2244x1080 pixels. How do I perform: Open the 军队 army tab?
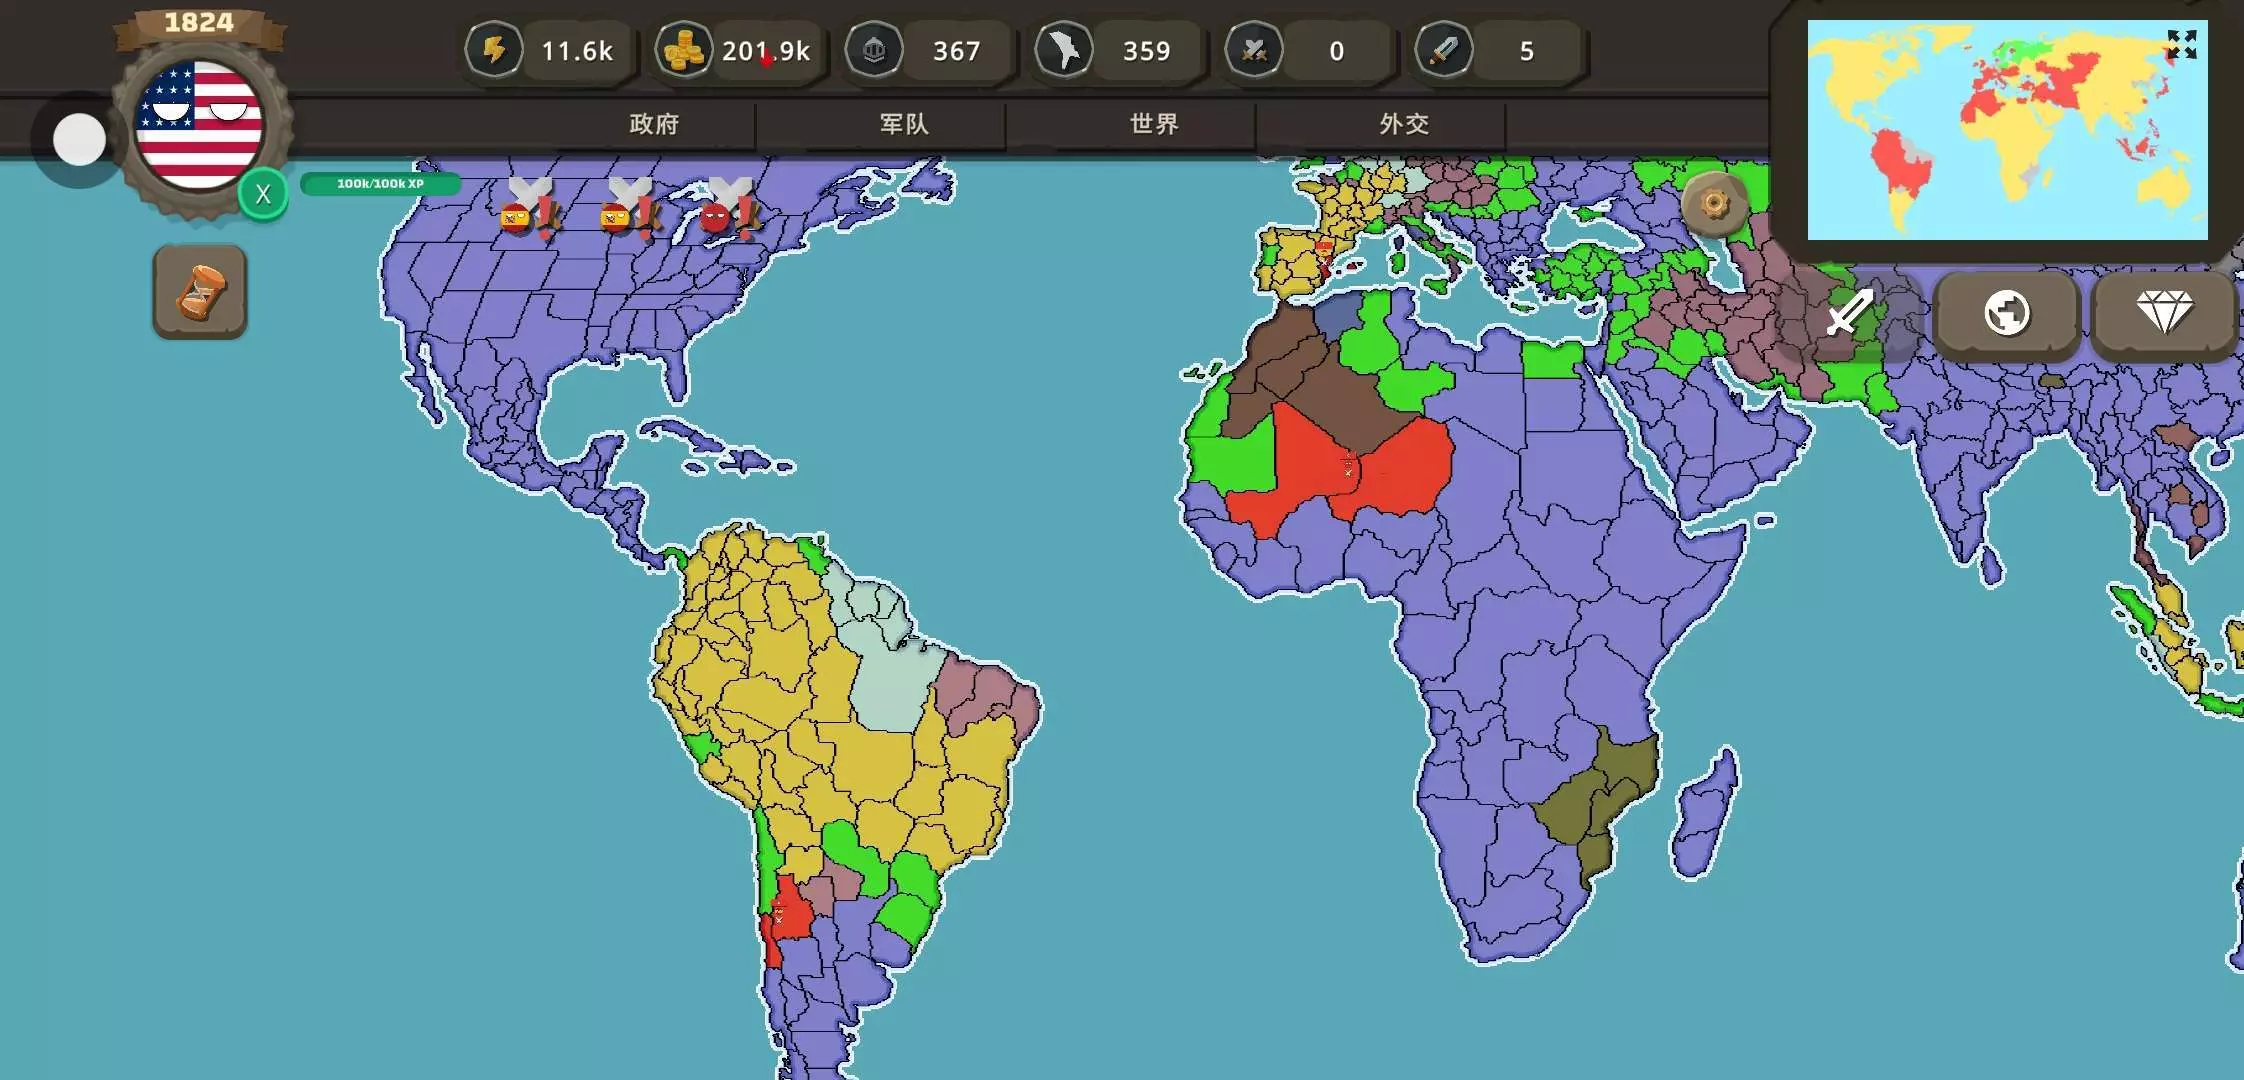904,124
